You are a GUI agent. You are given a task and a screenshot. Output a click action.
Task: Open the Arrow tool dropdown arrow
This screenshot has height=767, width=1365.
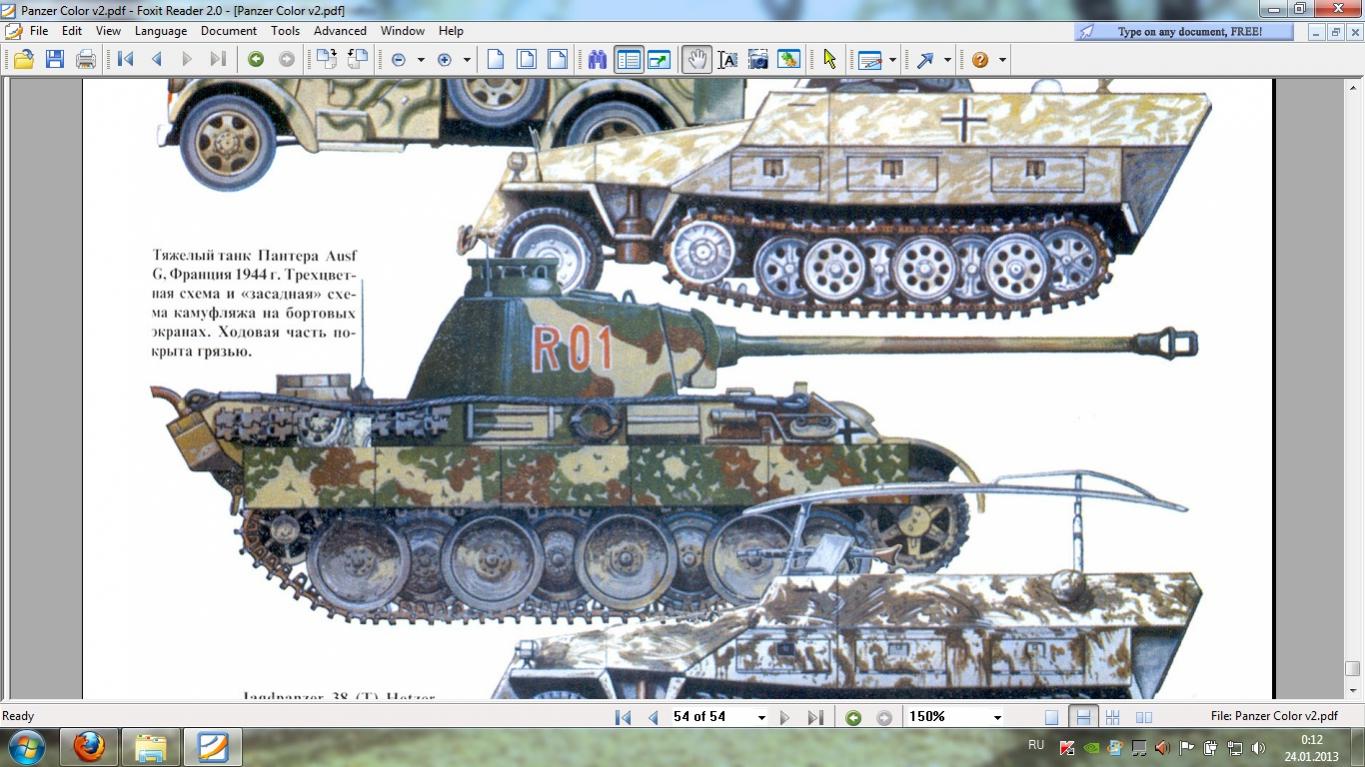coord(947,60)
